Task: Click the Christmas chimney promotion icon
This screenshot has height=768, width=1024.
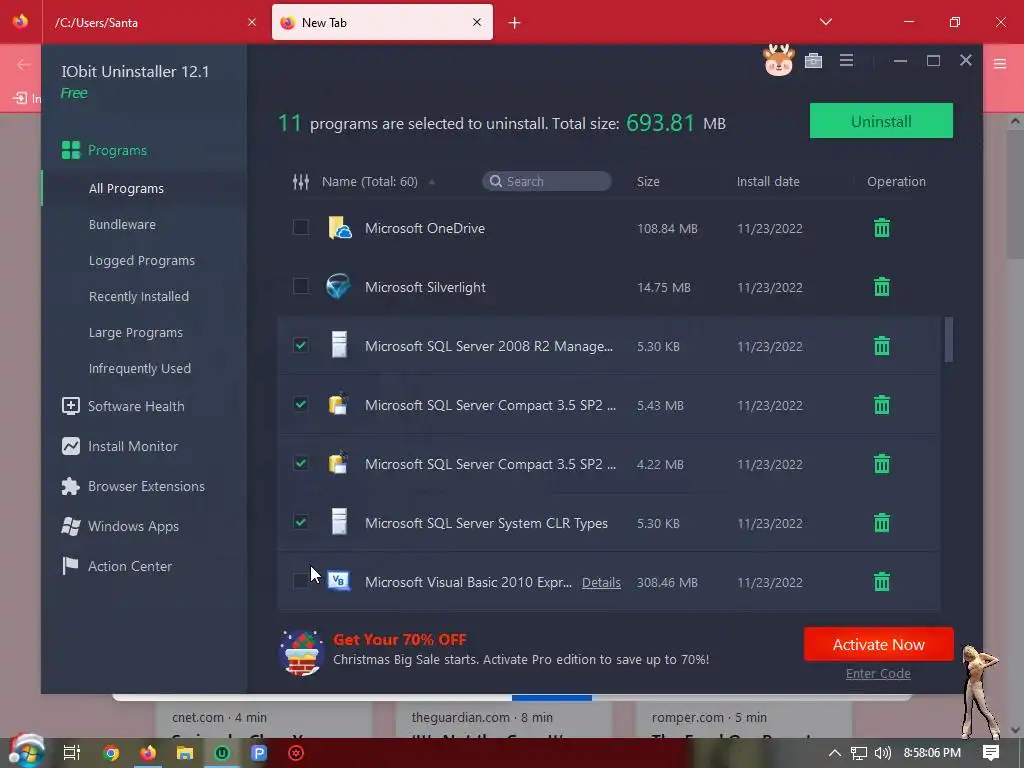Action: click(x=301, y=652)
